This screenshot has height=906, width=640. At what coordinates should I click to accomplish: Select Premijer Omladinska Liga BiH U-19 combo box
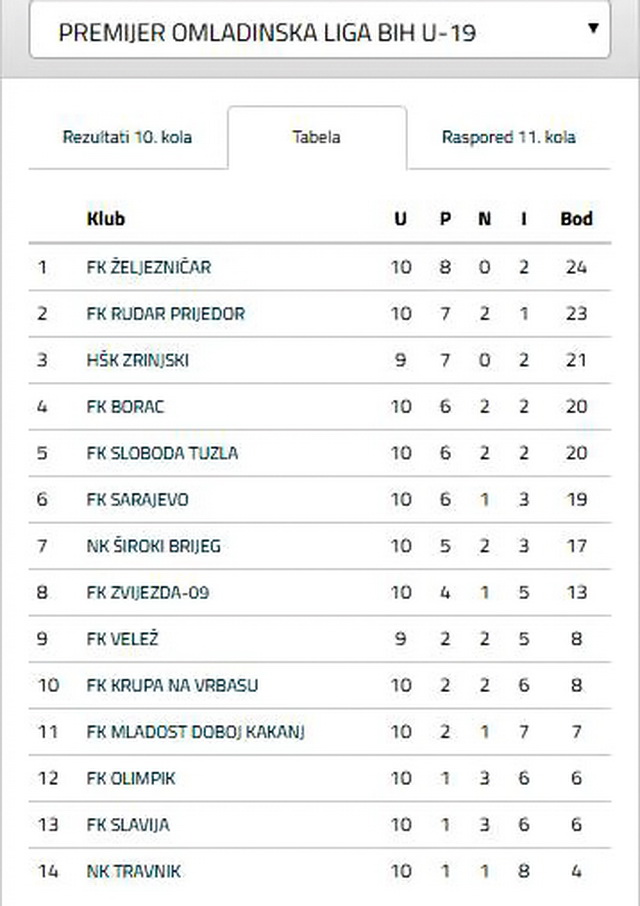pyautogui.click(x=319, y=29)
